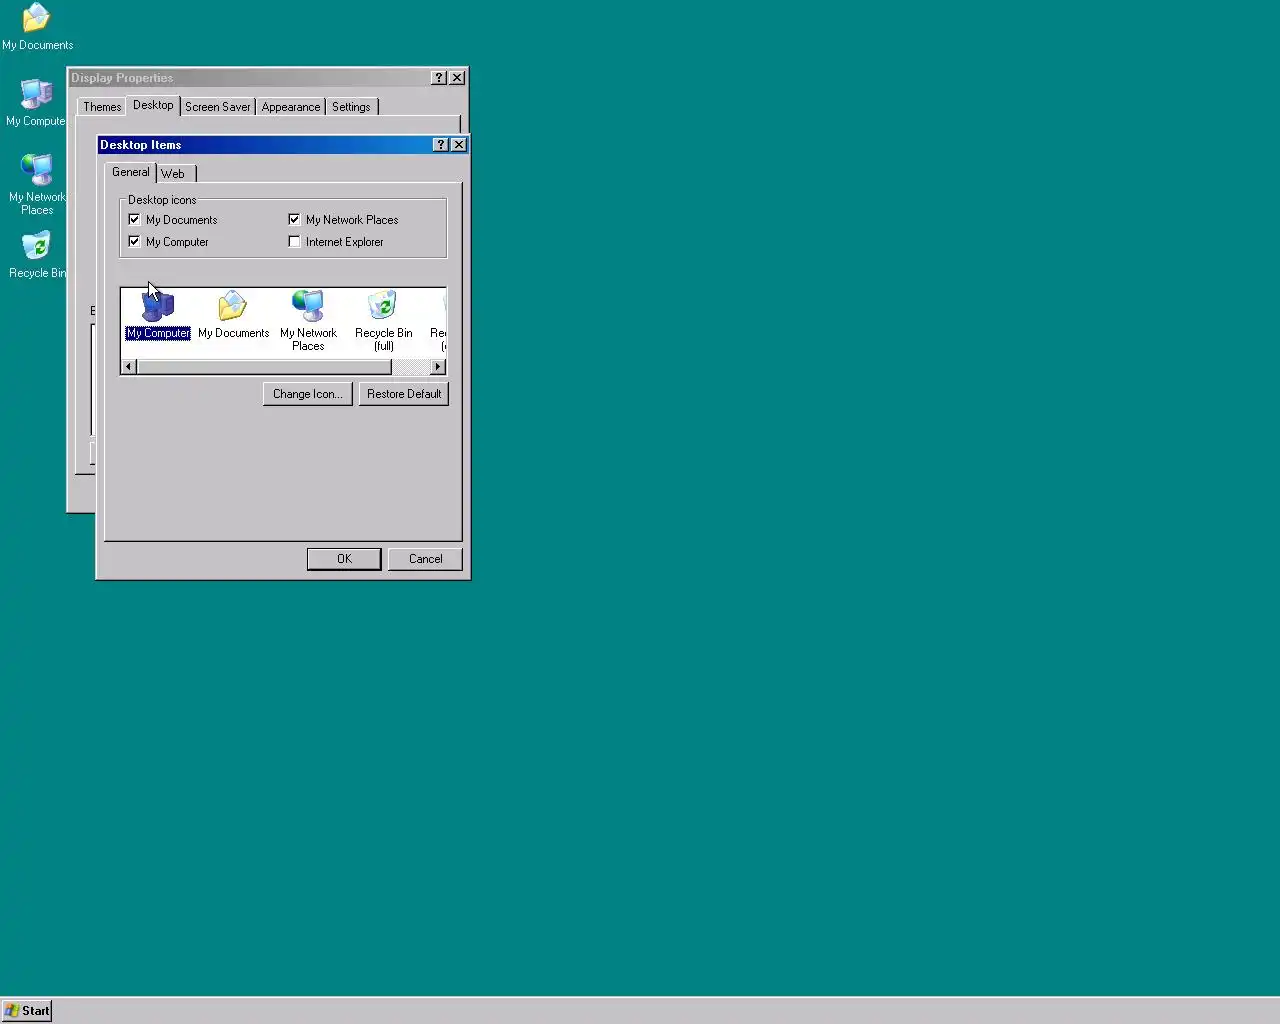Click the icon list horizontal scrollbar thumb
Viewport: 1280px width, 1024px height.
[264, 367]
